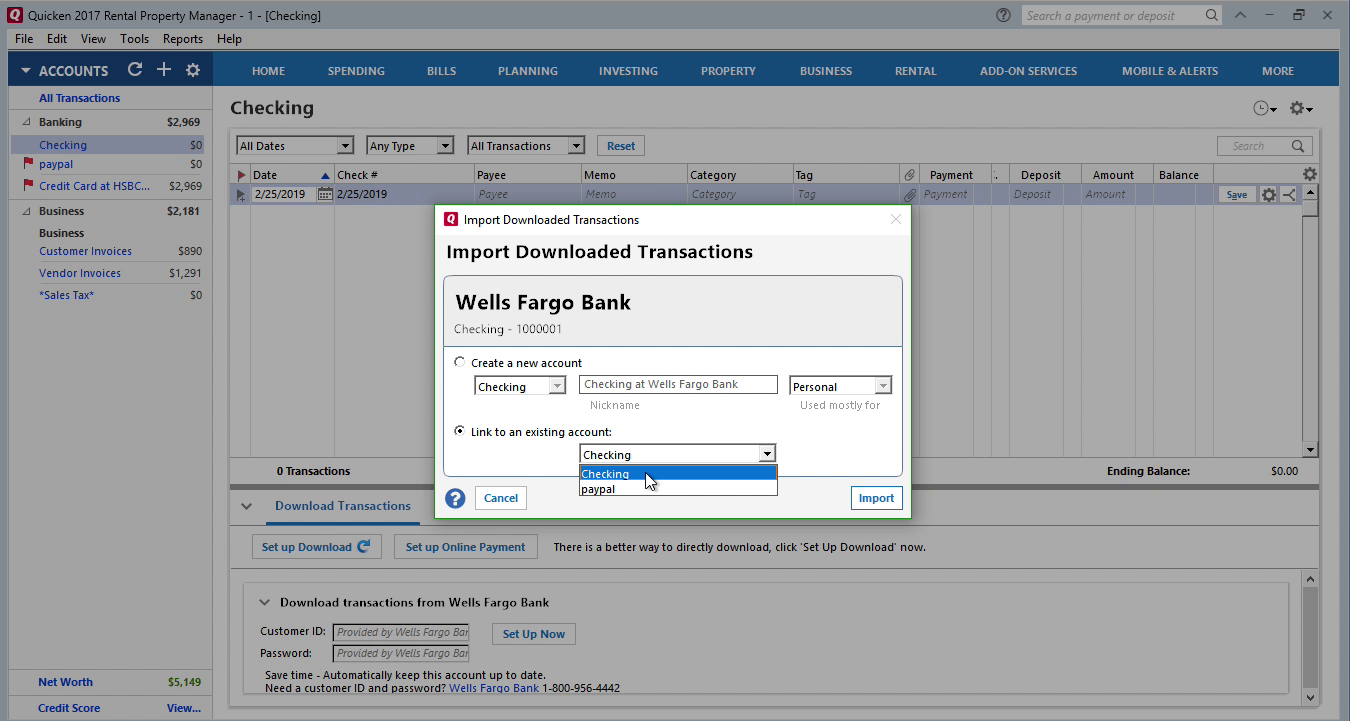
Task: Refresh accounts using the update icon
Action: [x=134, y=70]
